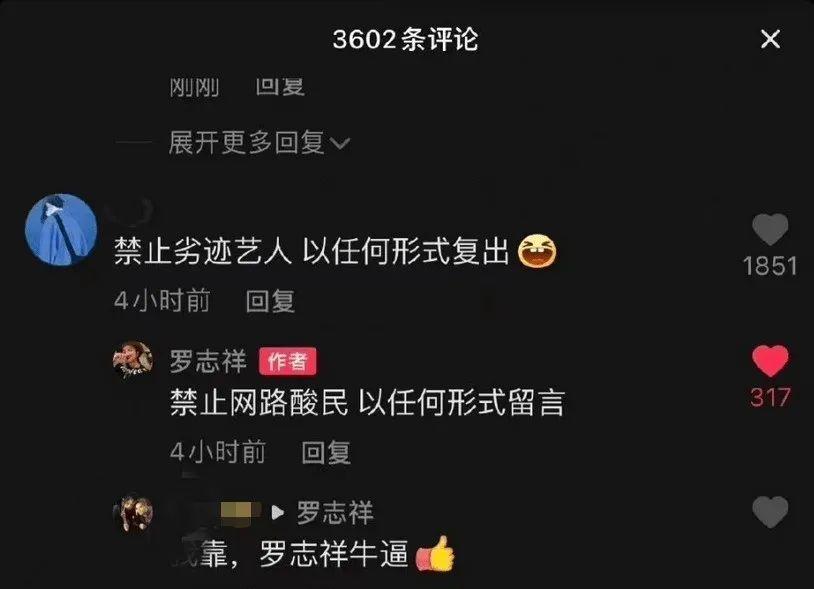Open the 罗志祥 author username link
814x589 pixels.
(x=208, y=361)
